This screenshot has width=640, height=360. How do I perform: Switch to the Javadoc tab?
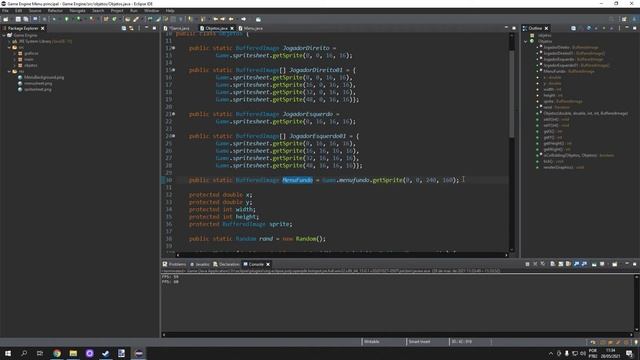(x=200, y=264)
